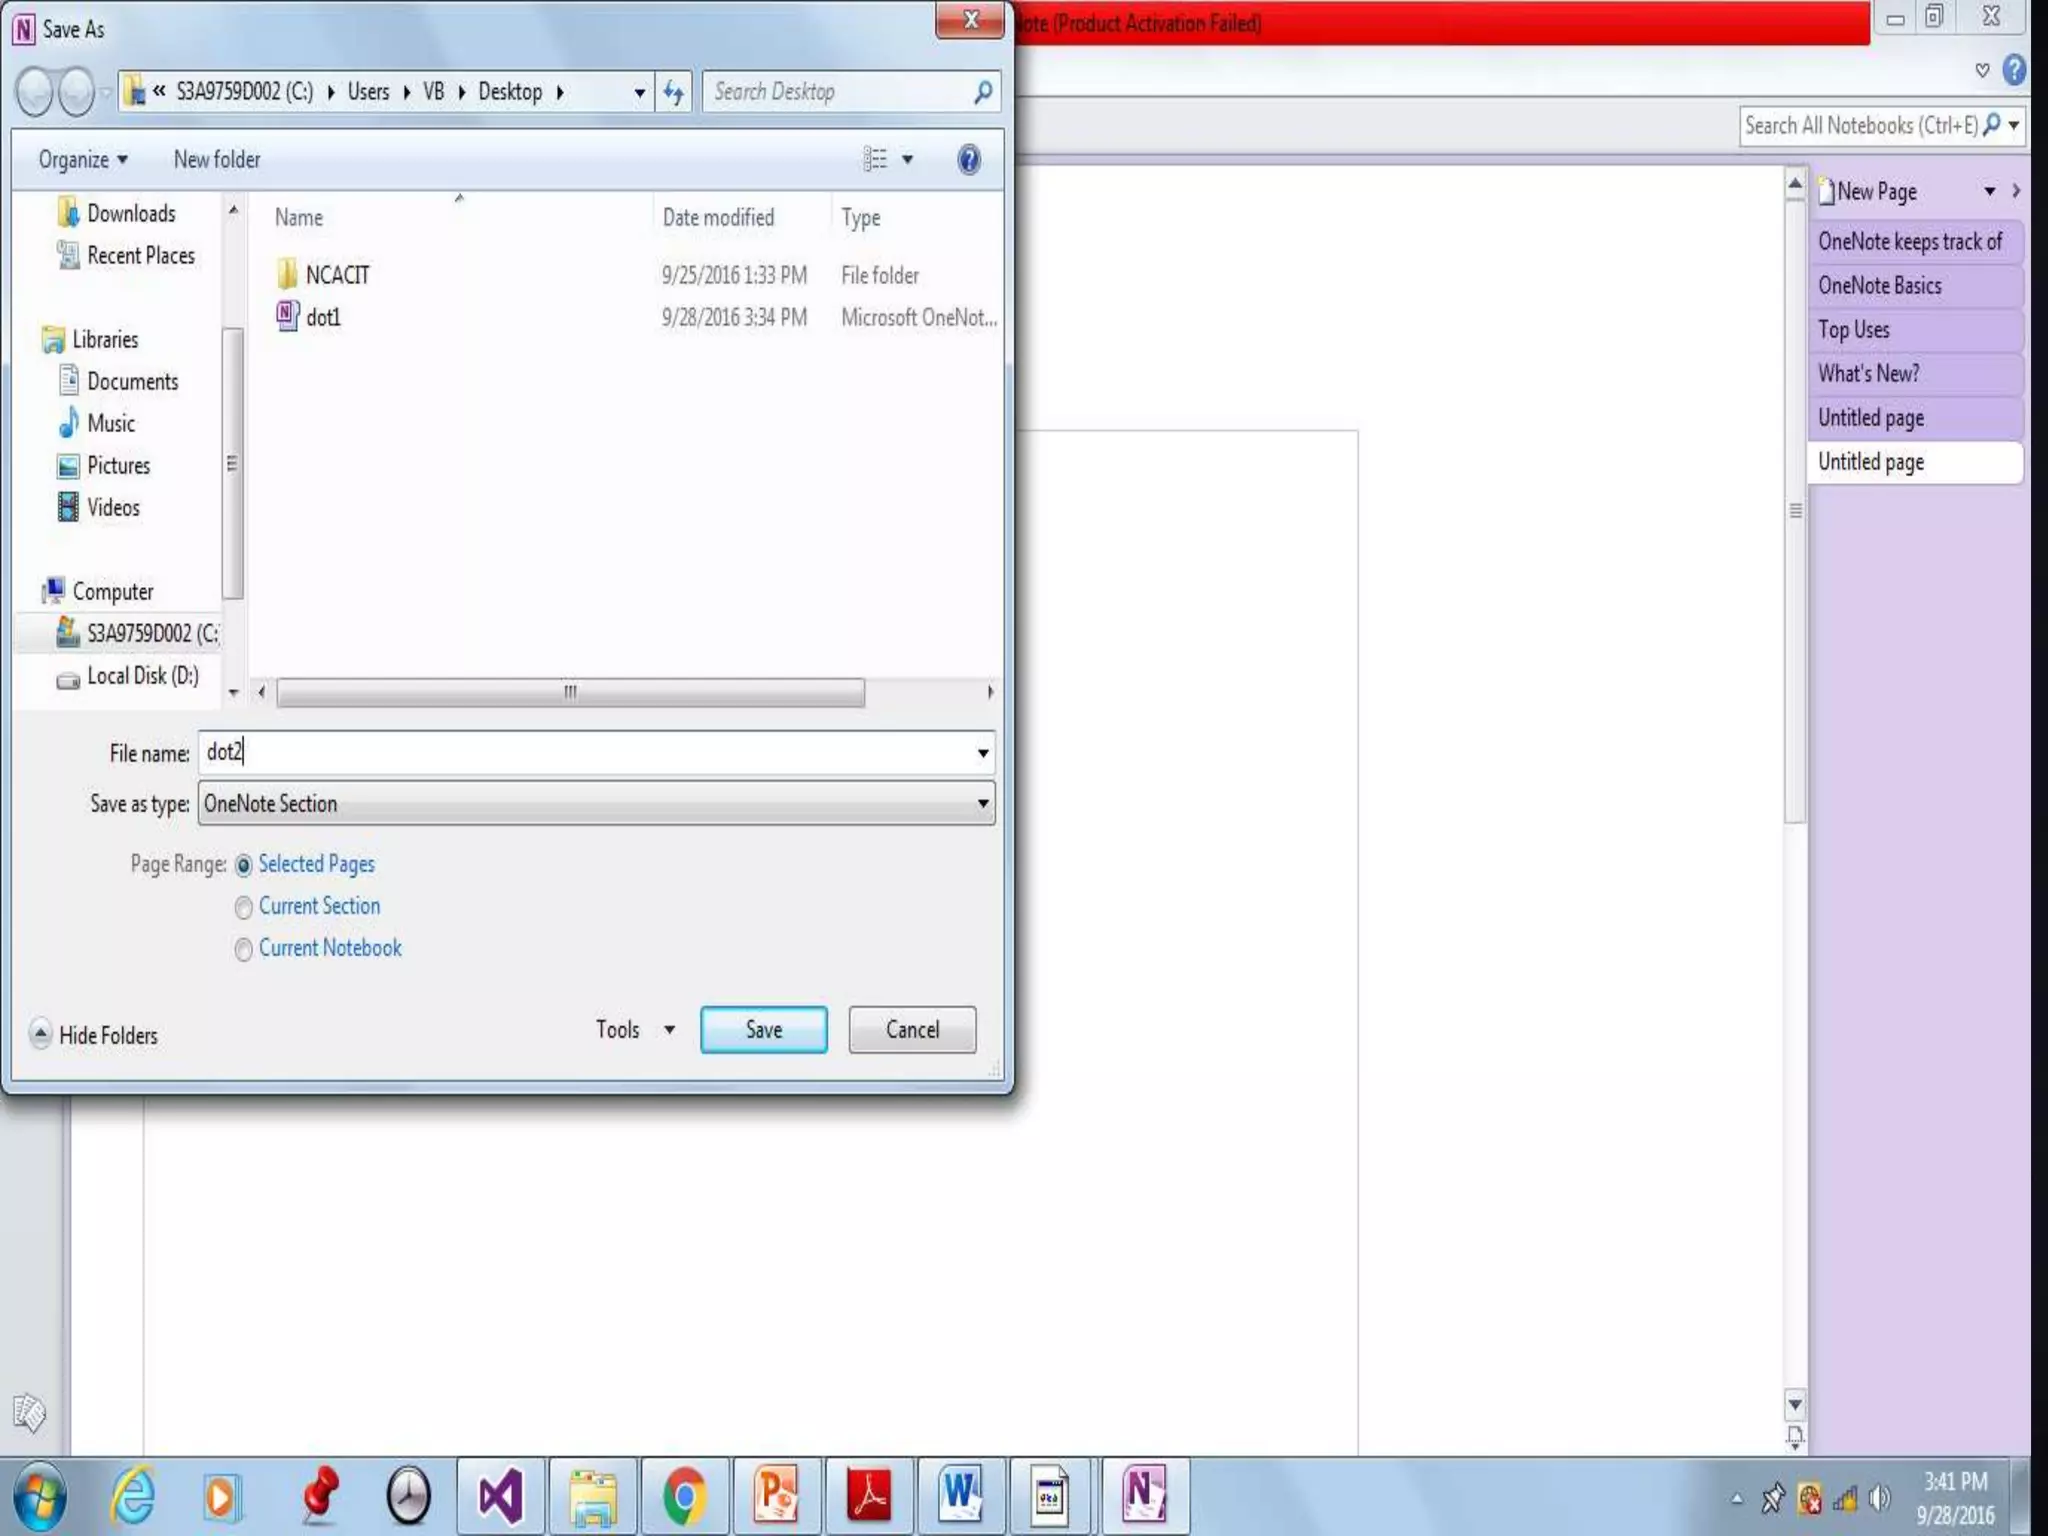Expand the Save as type dropdown

pyautogui.click(x=983, y=804)
